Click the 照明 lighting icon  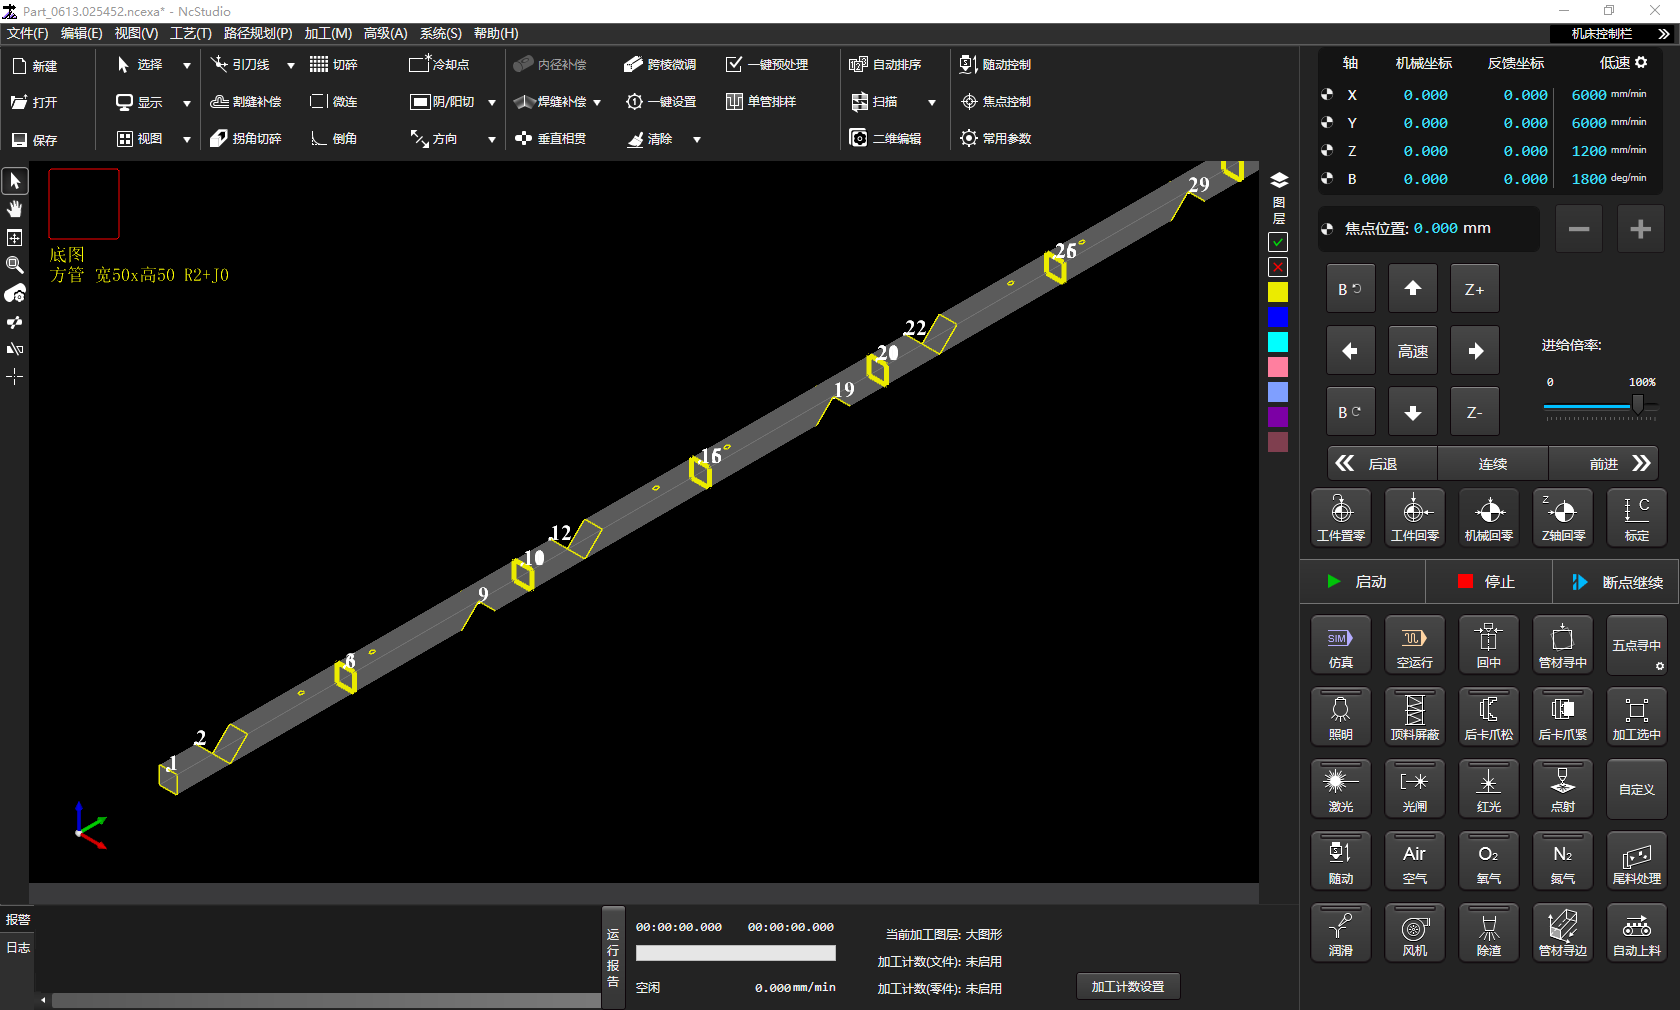pyautogui.click(x=1340, y=717)
